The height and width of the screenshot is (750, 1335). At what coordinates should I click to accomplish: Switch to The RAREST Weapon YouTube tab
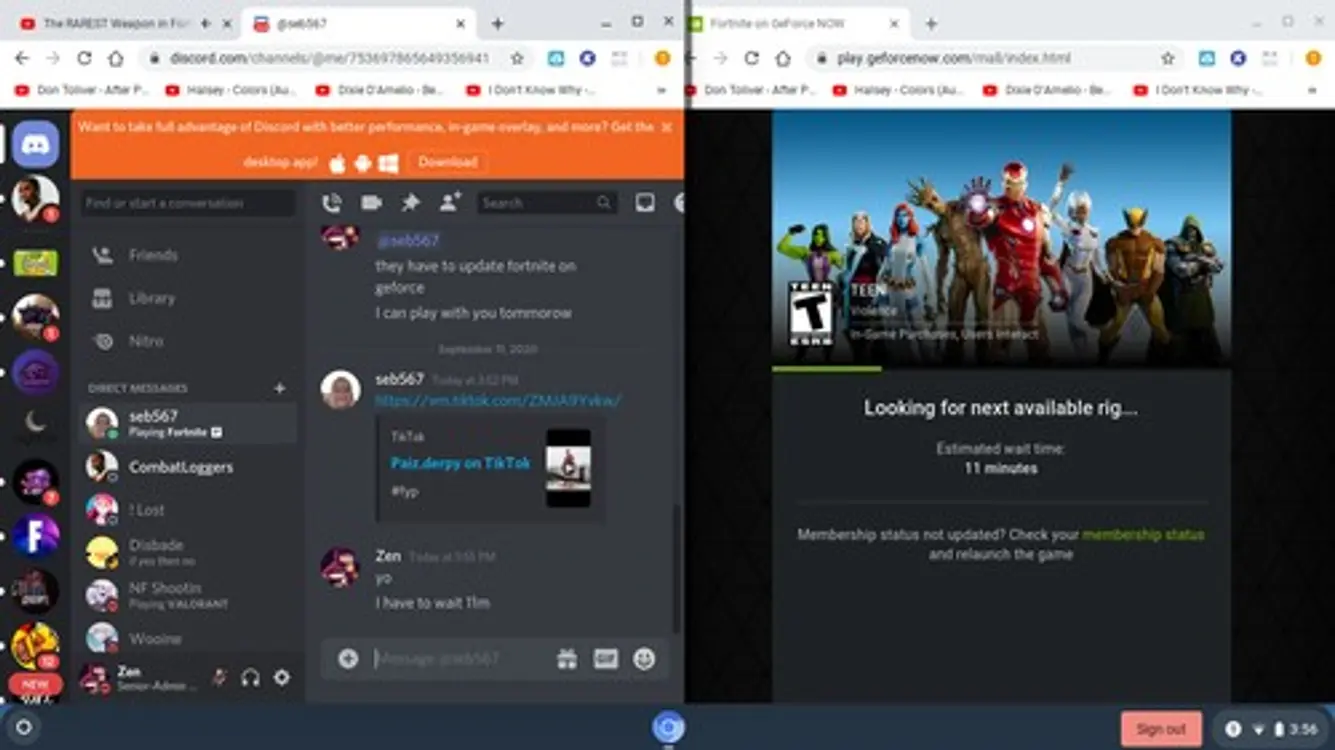[x=115, y=23]
